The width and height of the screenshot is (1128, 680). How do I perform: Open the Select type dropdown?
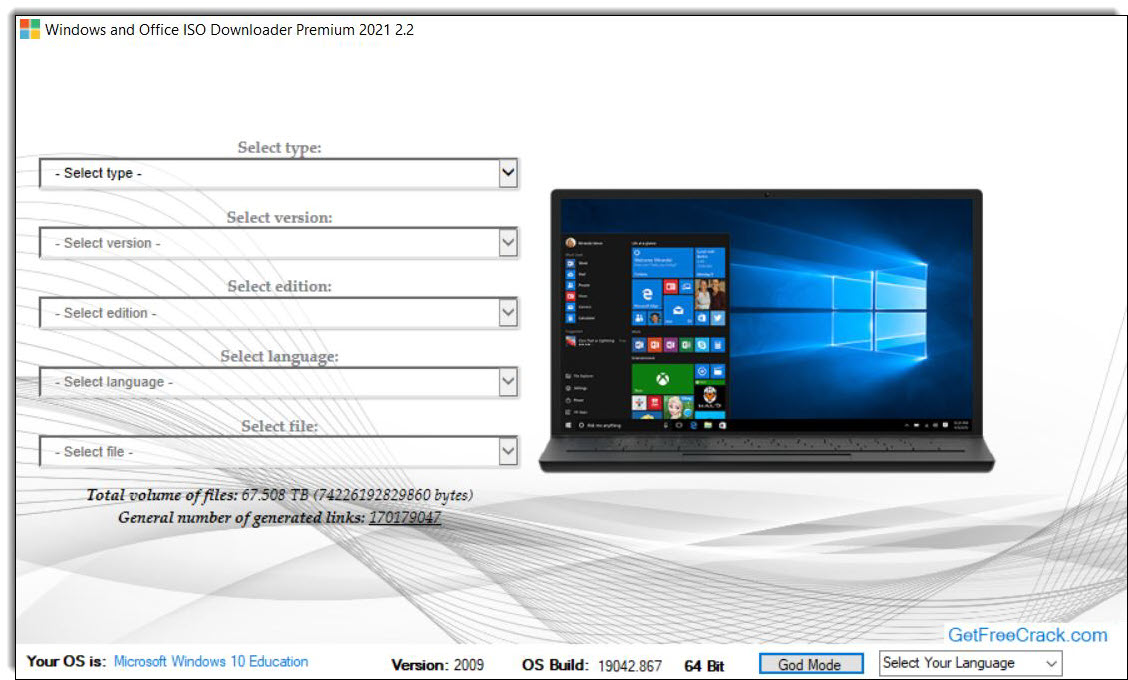[279, 173]
